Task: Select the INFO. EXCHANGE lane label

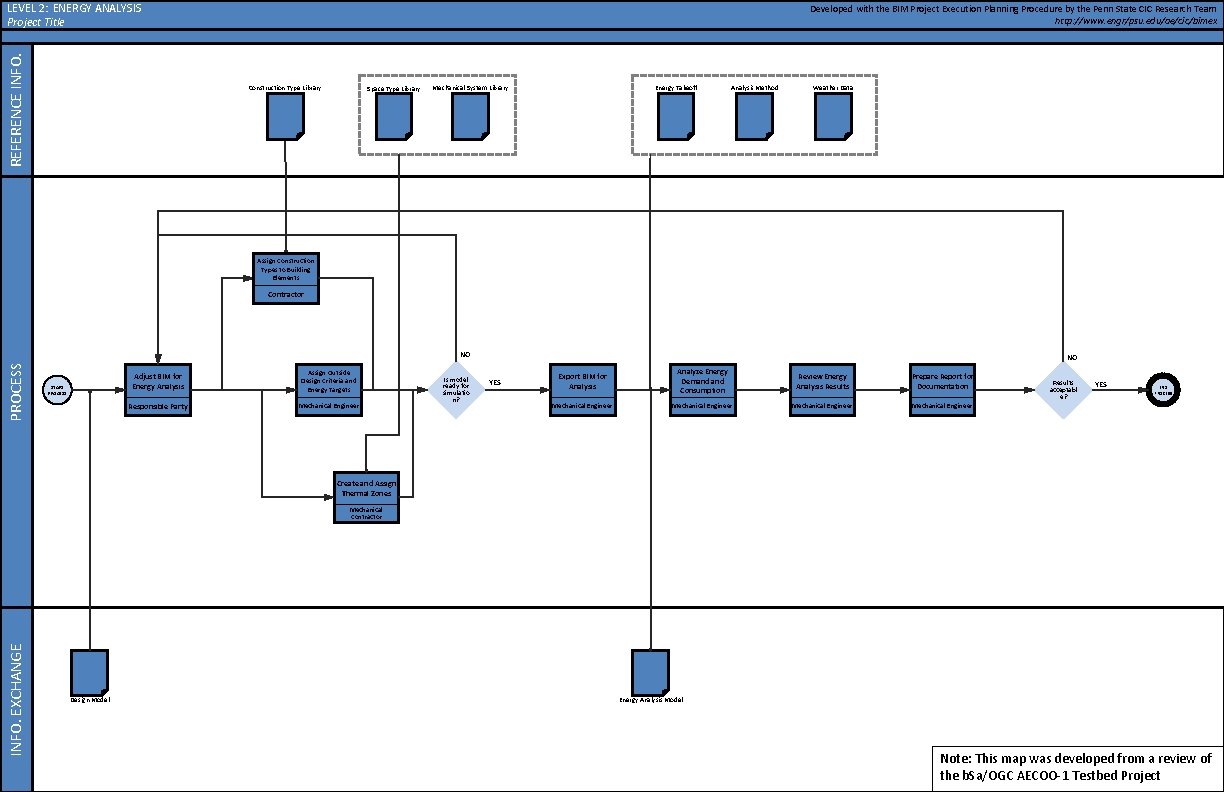Action: coord(15,699)
